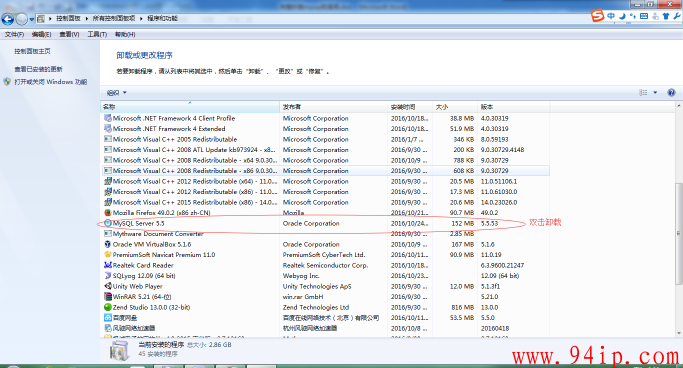Viewport: 683px width, 368px height.
Task: Select Visual C++ 2012 Redistributable (x86) row
Action: (x=326, y=192)
